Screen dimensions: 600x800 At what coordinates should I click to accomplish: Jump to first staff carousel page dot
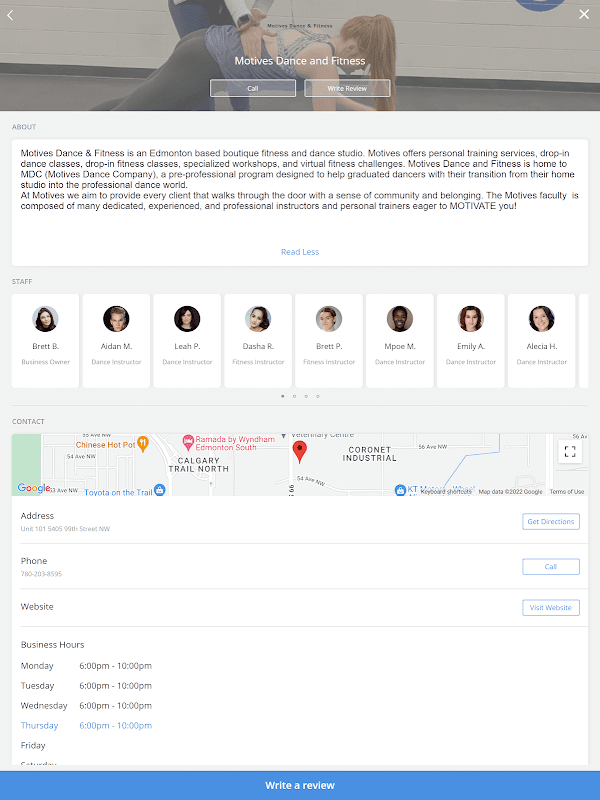point(283,396)
